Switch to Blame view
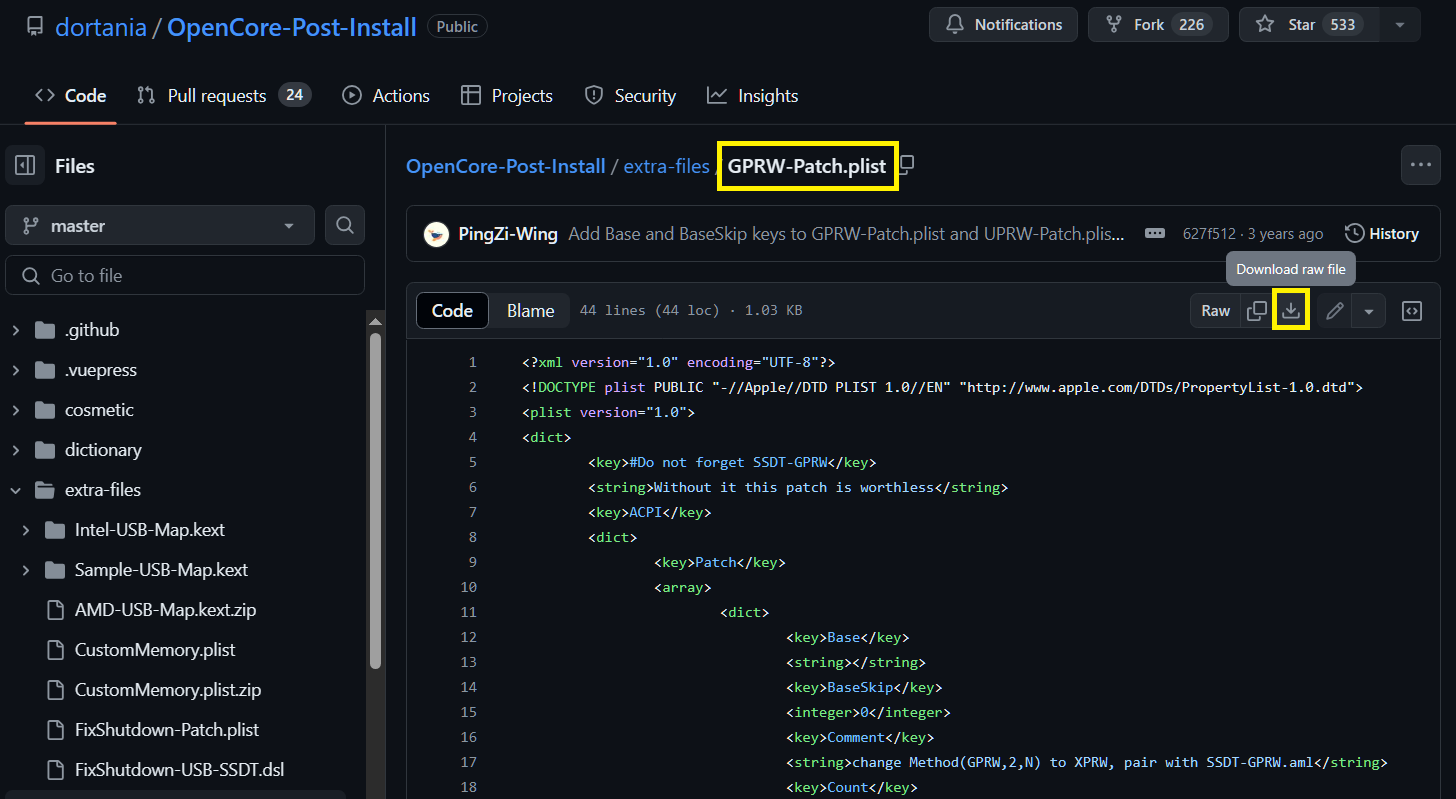 [530, 311]
